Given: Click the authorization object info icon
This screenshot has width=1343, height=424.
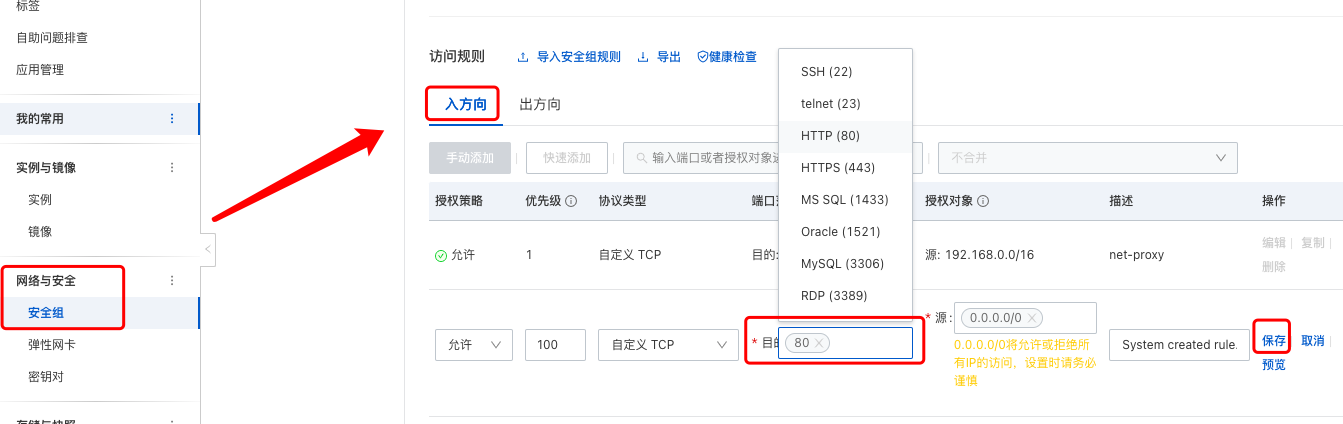Looking at the screenshot, I should [983, 201].
